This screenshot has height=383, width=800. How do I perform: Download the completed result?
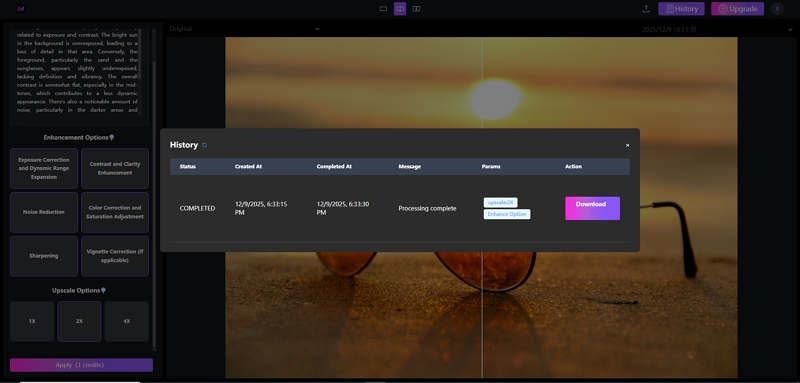[x=592, y=208]
